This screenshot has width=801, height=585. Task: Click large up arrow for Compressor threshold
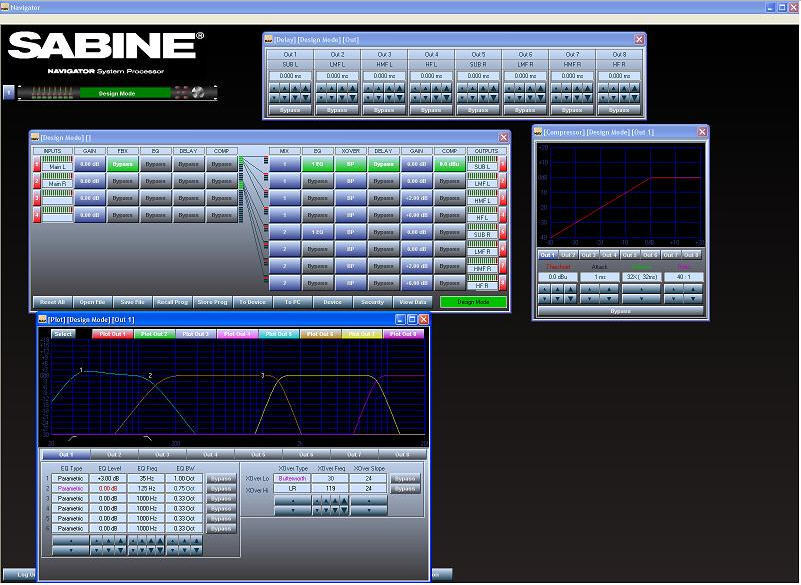pyautogui.click(x=570, y=289)
